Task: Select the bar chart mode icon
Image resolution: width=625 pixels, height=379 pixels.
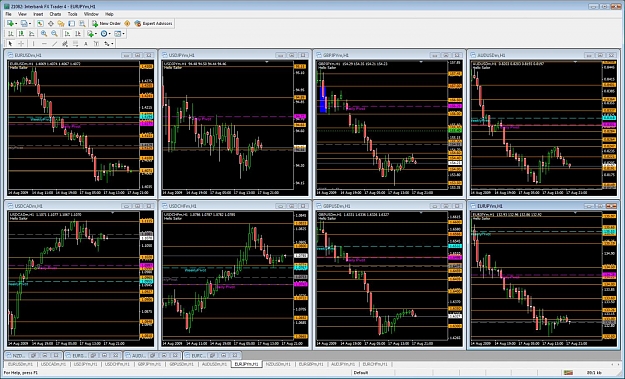Action: [x=11, y=34]
